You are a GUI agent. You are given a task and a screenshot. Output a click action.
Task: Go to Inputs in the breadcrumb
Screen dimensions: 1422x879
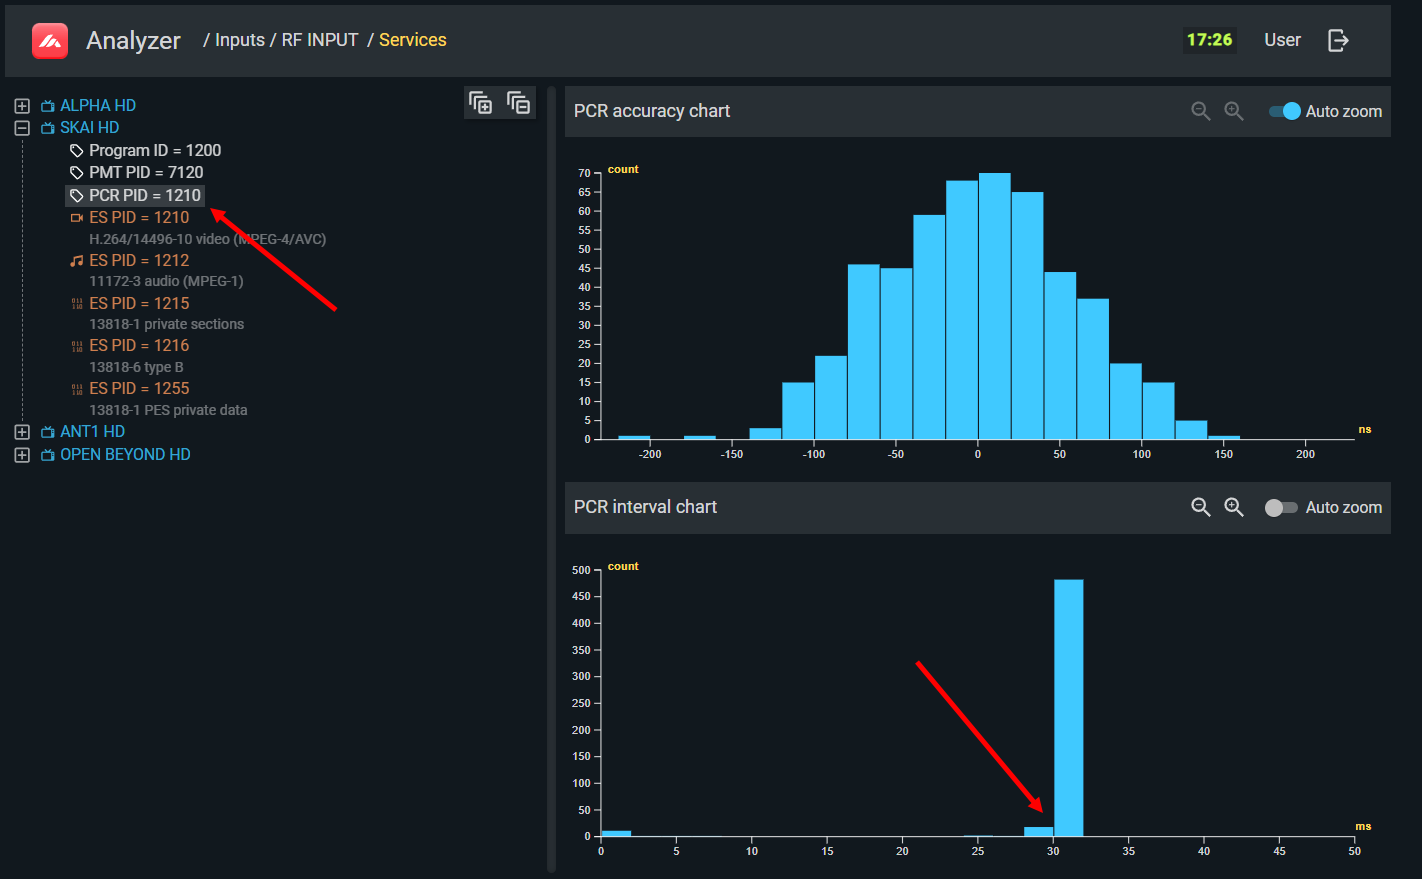coord(240,40)
